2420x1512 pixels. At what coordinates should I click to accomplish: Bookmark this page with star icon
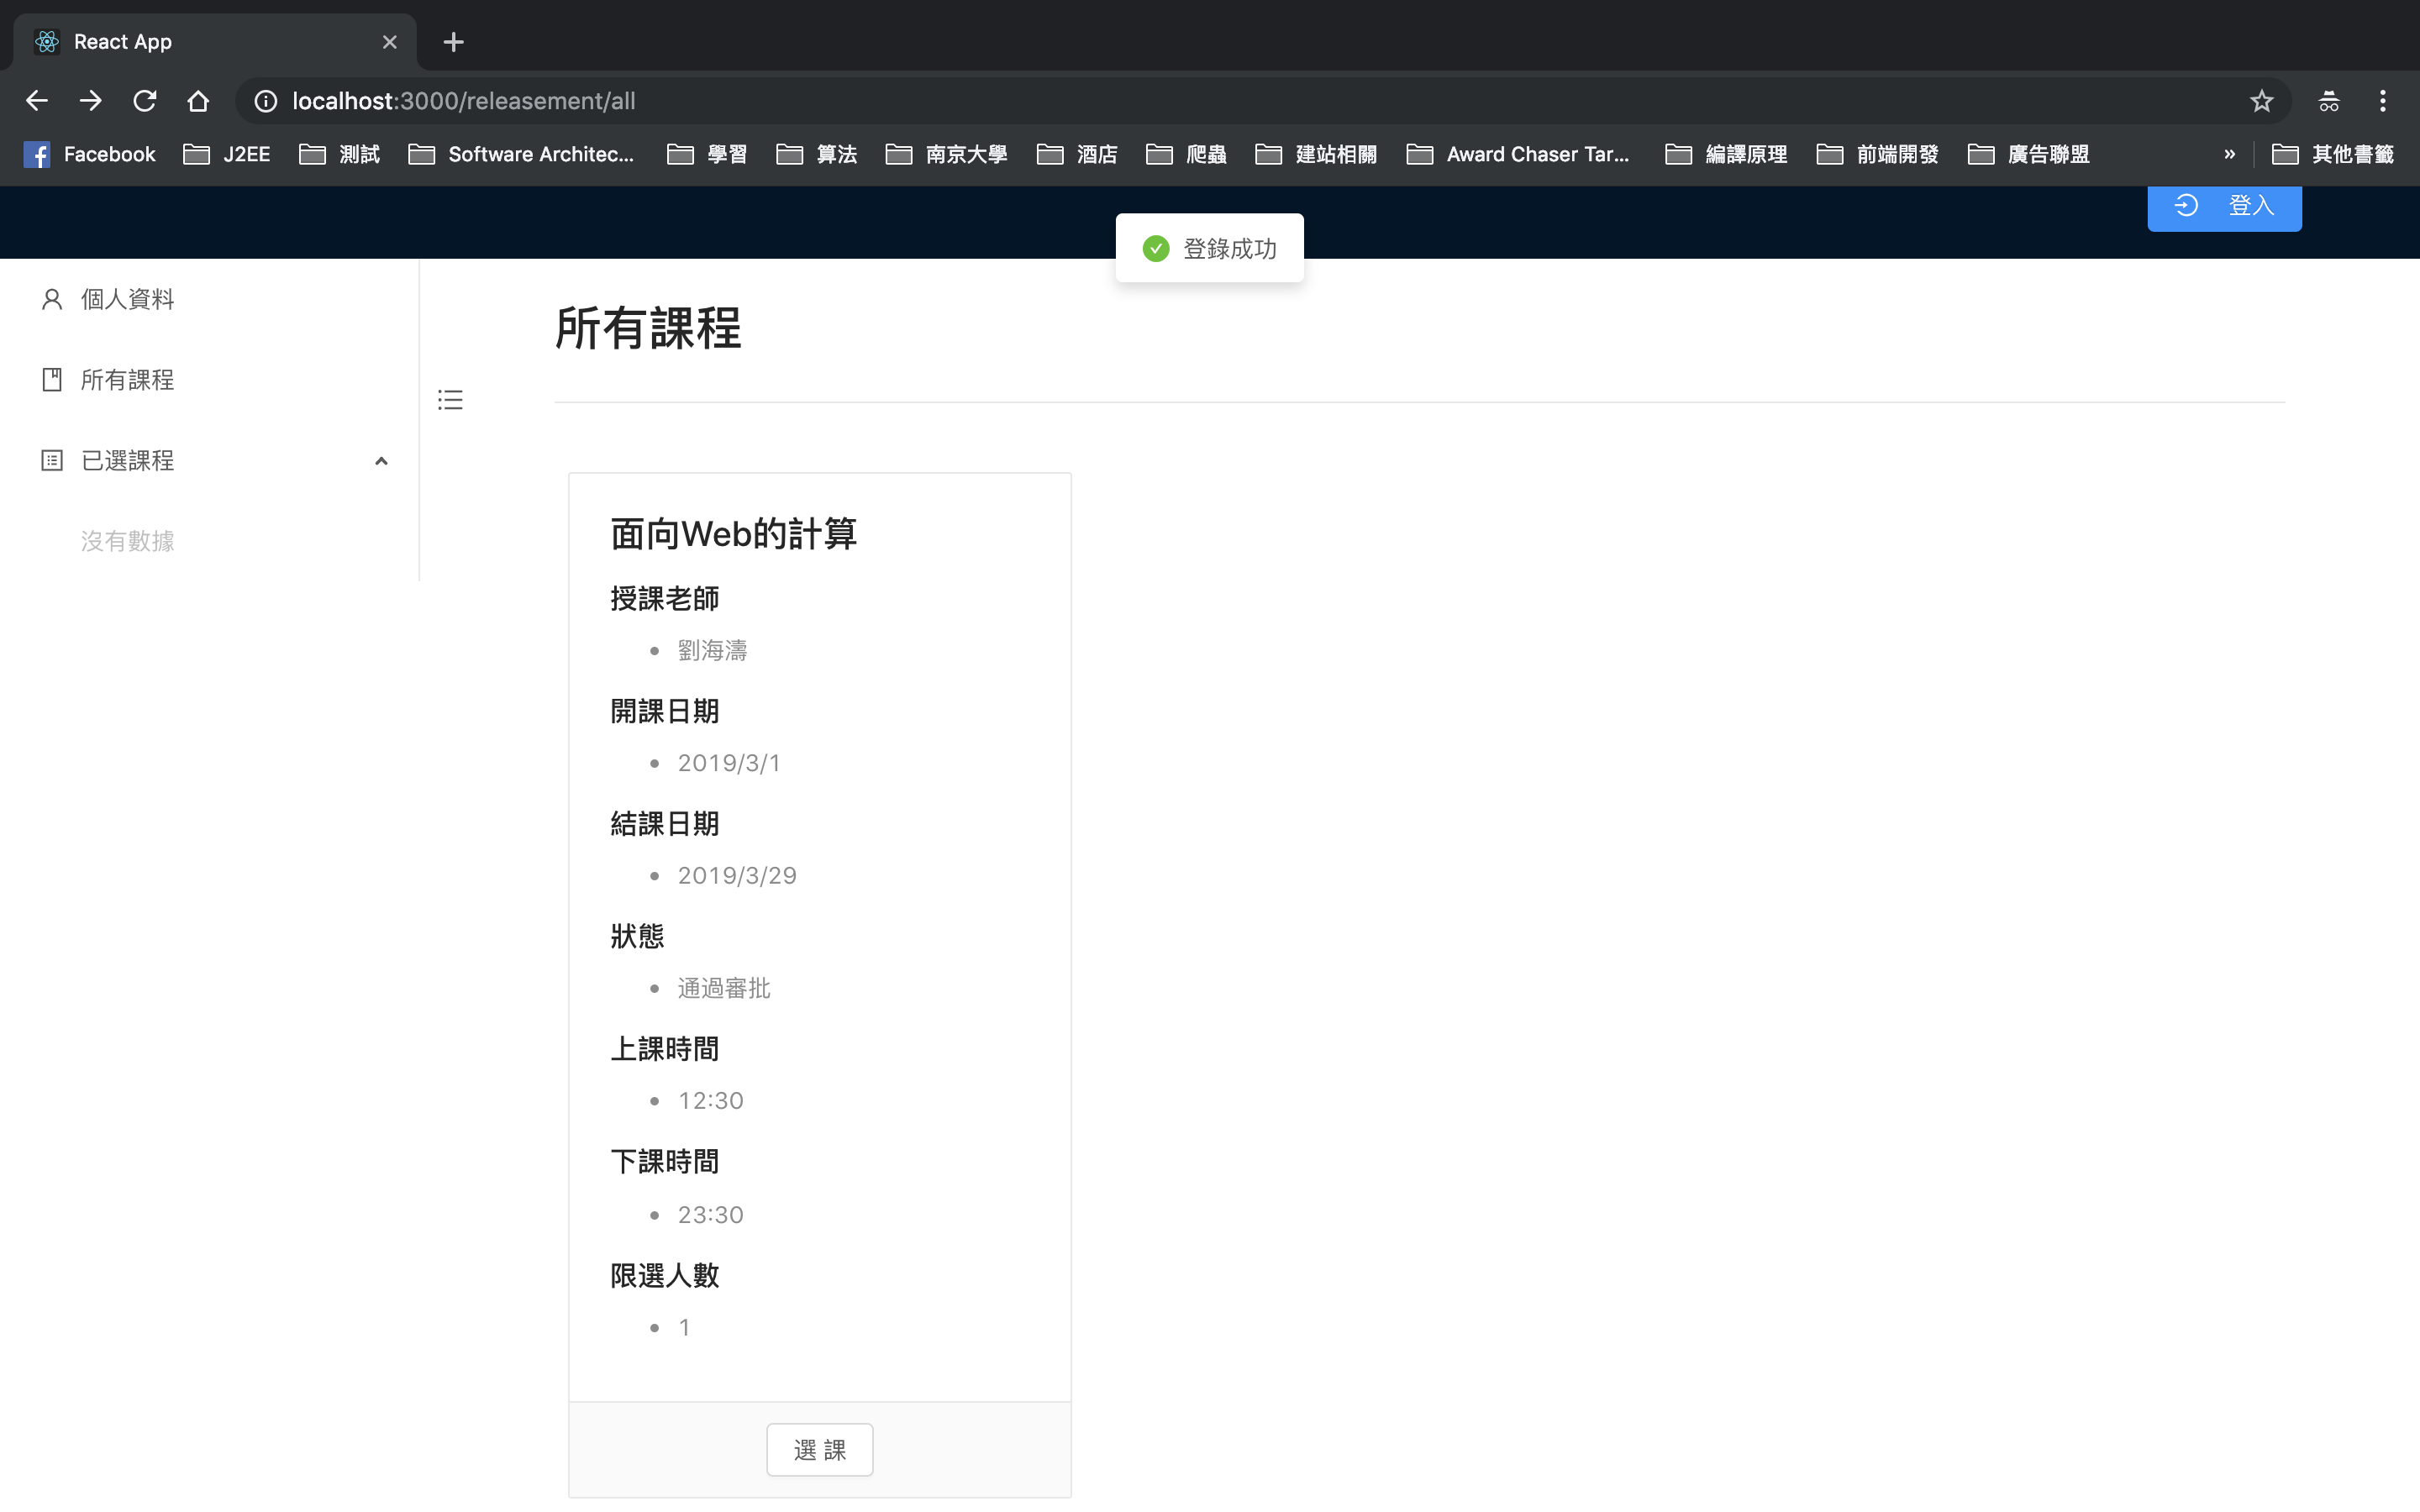[2261, 101]
